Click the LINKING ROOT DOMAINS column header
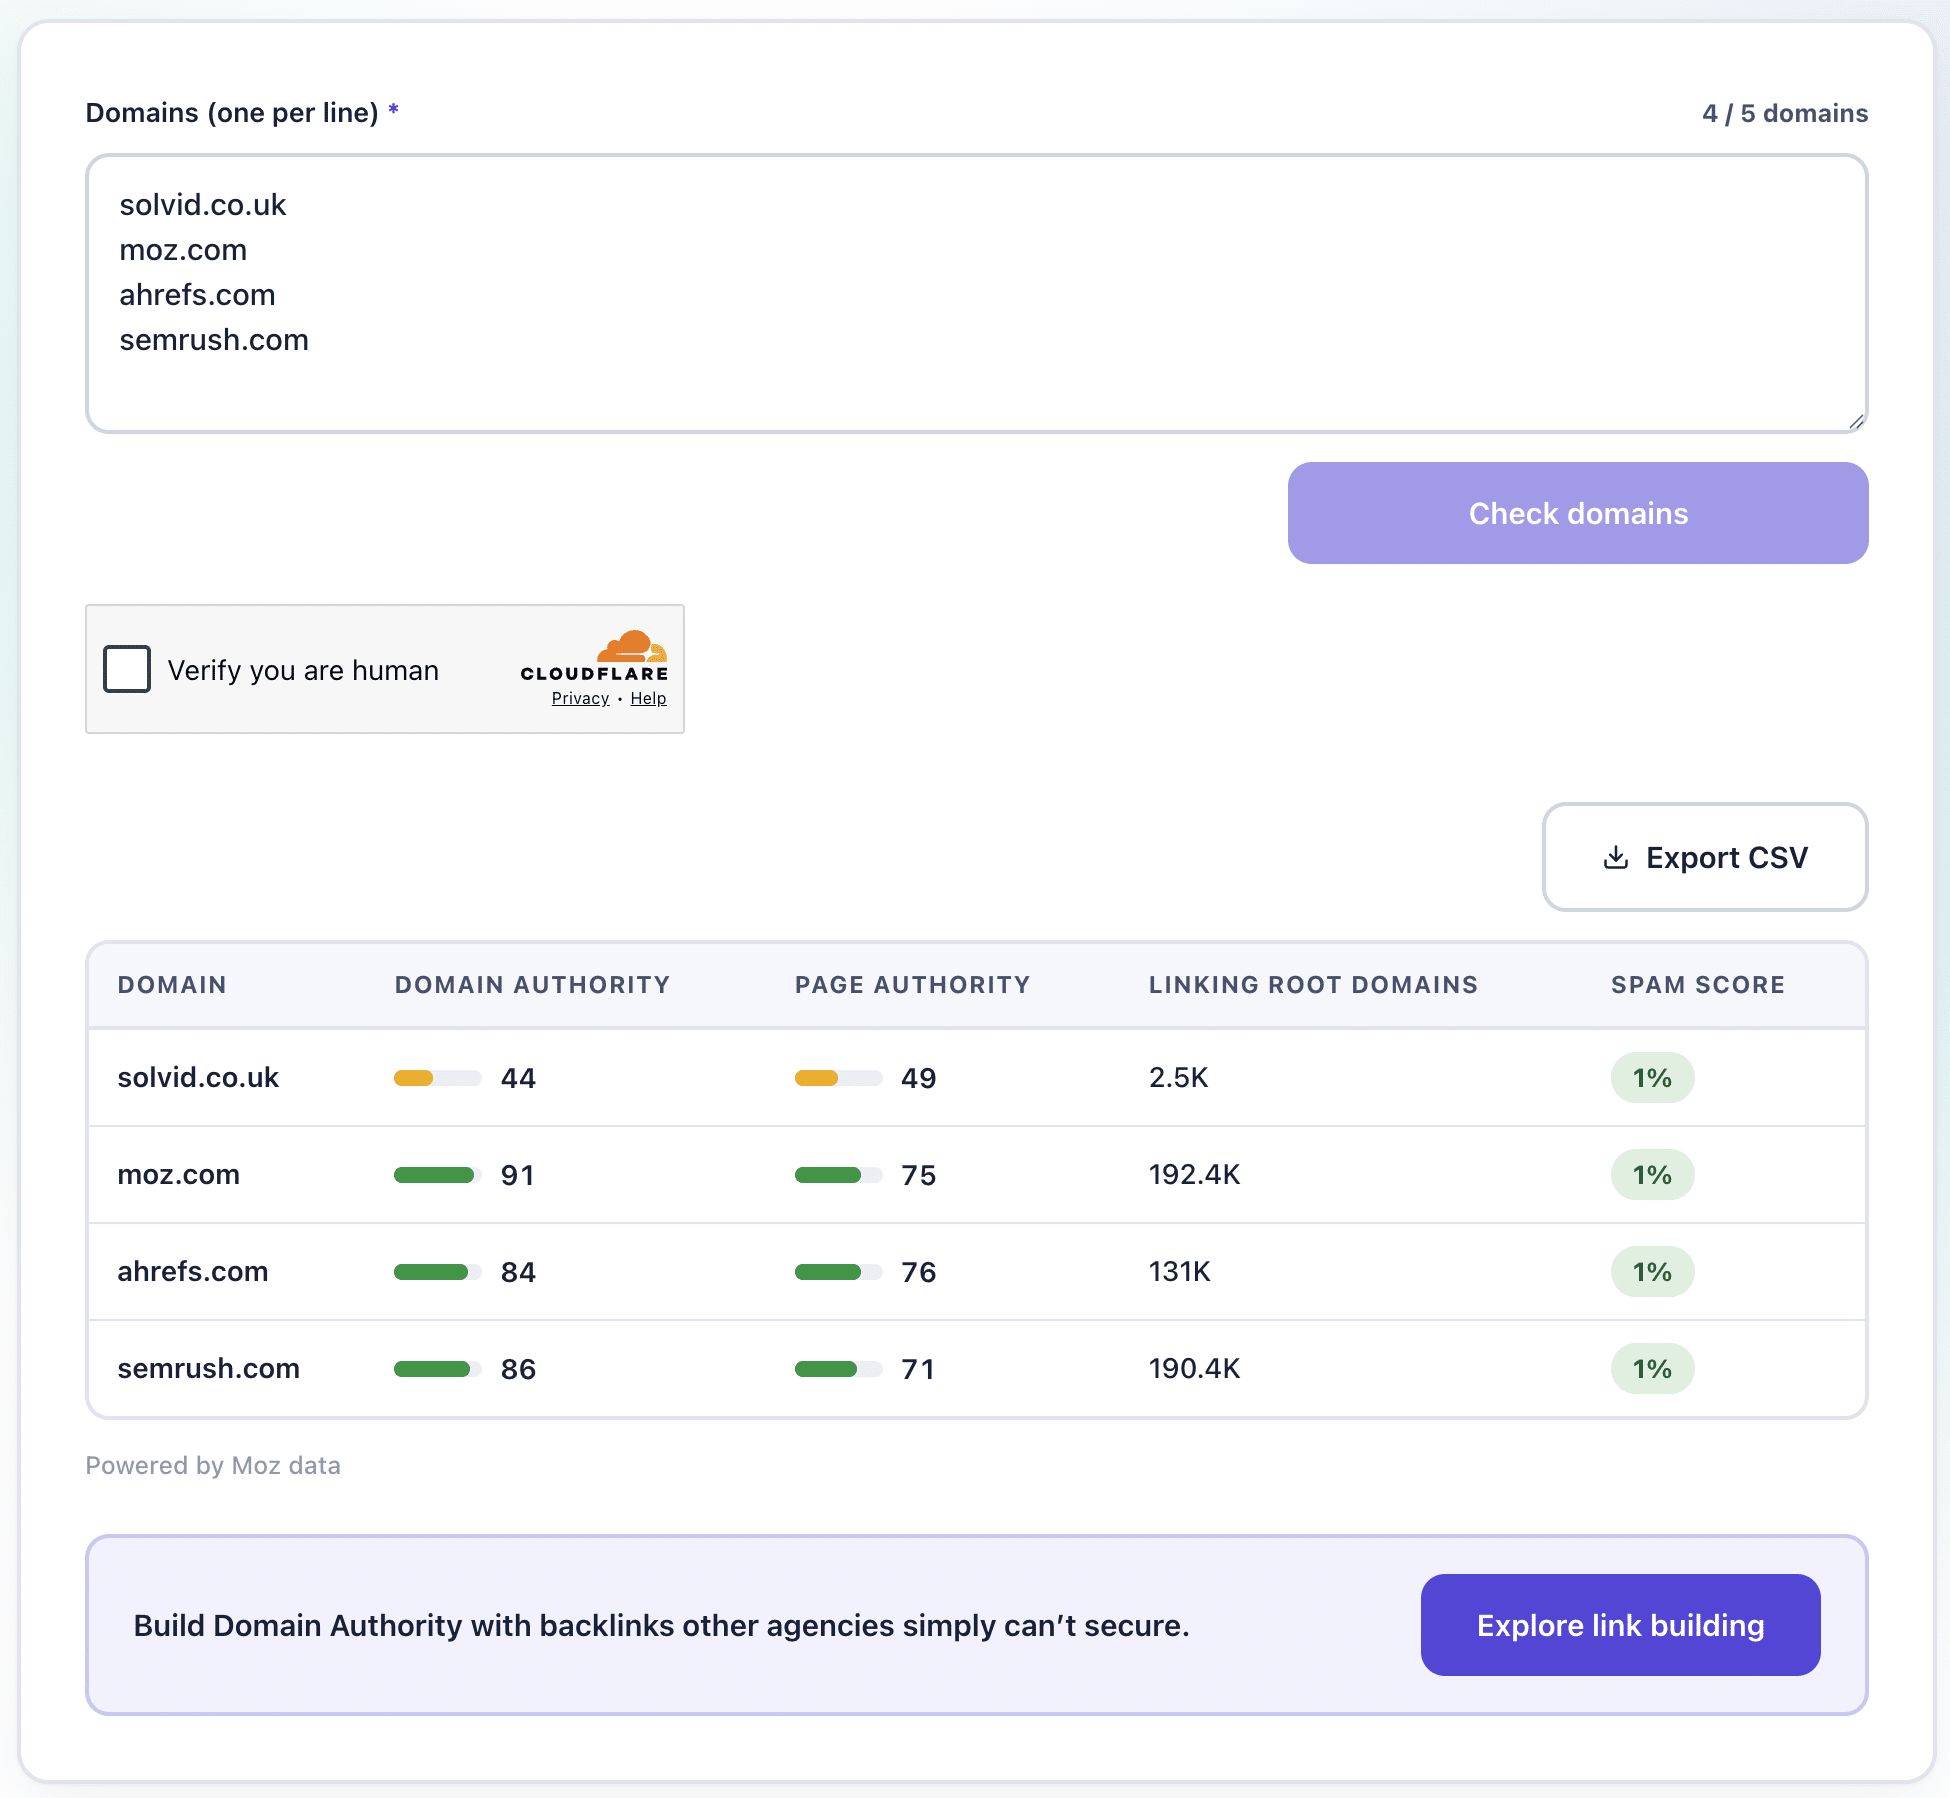1950x1798 pixels. pyautogui.click(x=1313, y=985)
